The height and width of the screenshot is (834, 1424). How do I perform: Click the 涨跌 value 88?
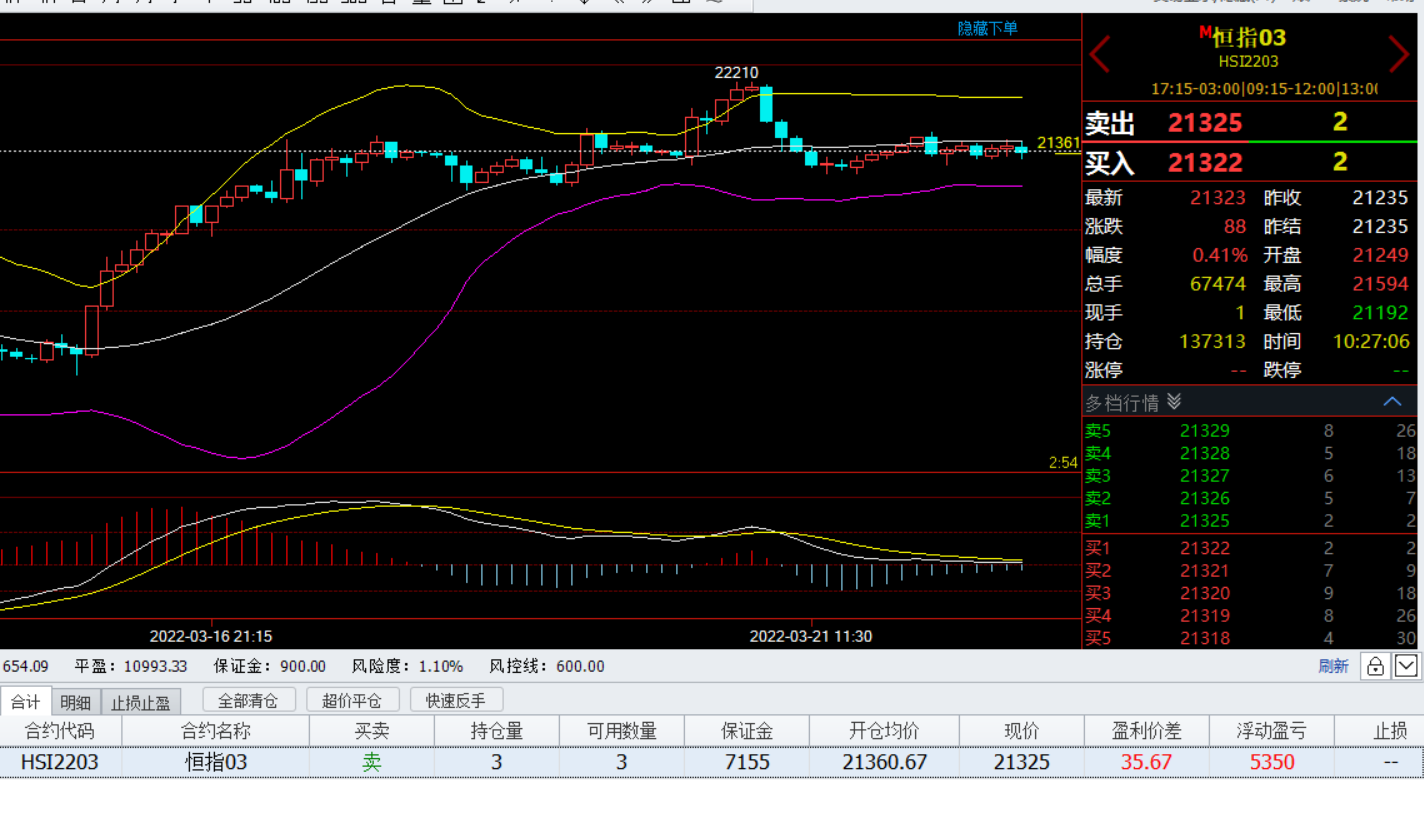click(1235, 227)
